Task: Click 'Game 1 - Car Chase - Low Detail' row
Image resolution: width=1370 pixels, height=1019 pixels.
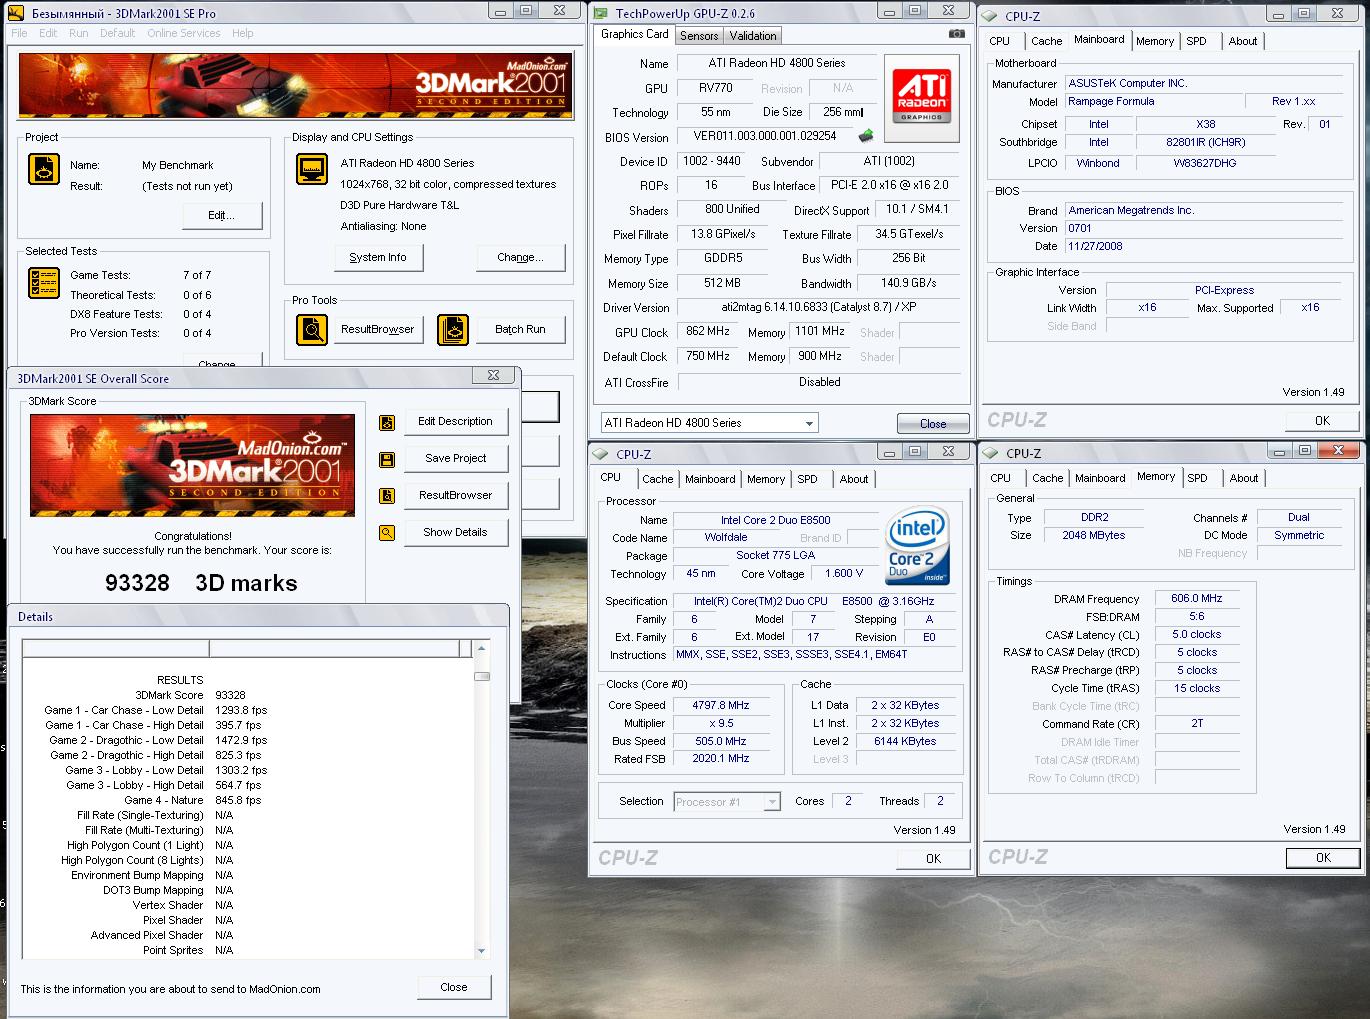Action: point(155,710)
